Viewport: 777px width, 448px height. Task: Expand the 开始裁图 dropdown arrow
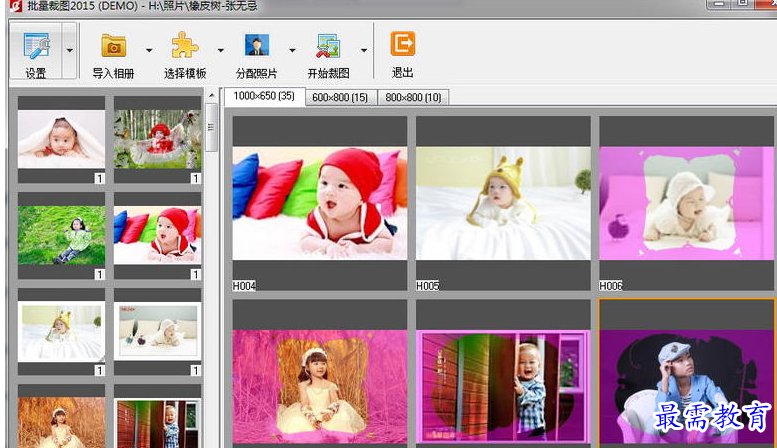click(364, 50)
